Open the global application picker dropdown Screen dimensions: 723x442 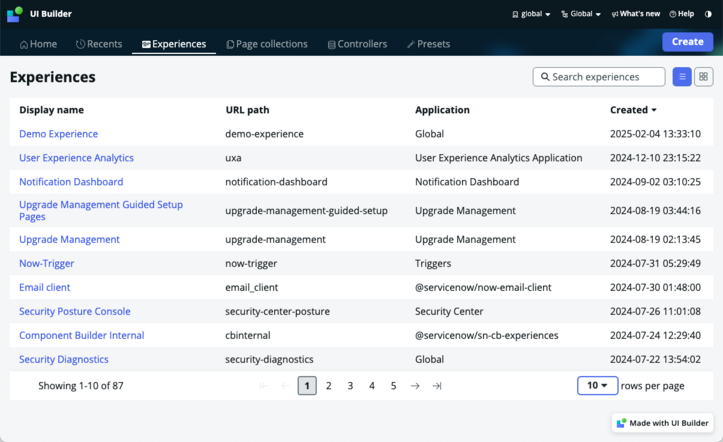[531, 14]
